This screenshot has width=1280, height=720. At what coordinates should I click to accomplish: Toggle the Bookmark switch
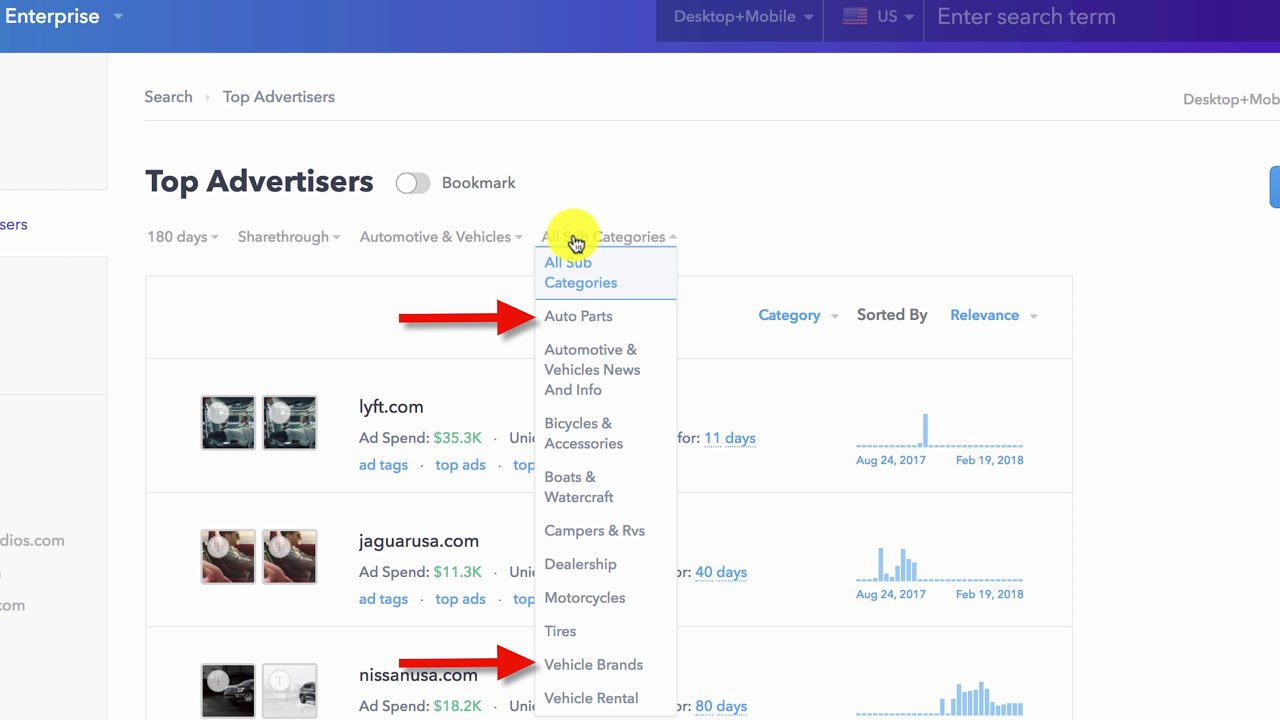click(413, 183)
